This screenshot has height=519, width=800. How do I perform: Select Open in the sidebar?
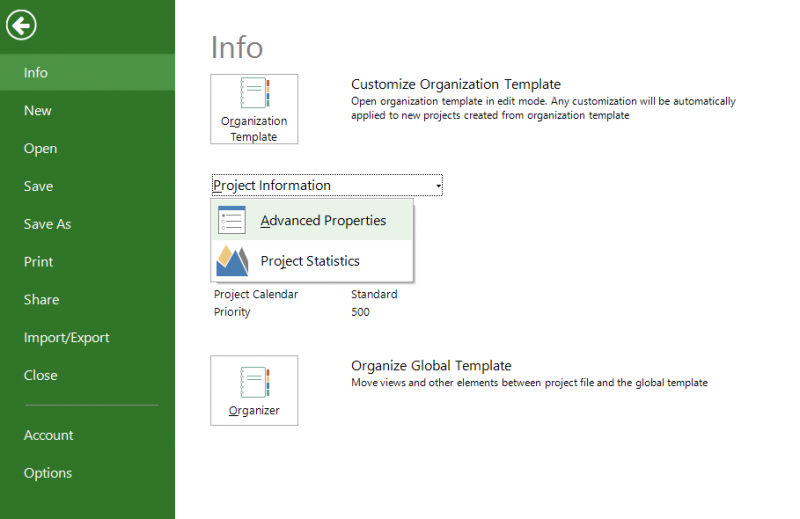click(41, 149)
